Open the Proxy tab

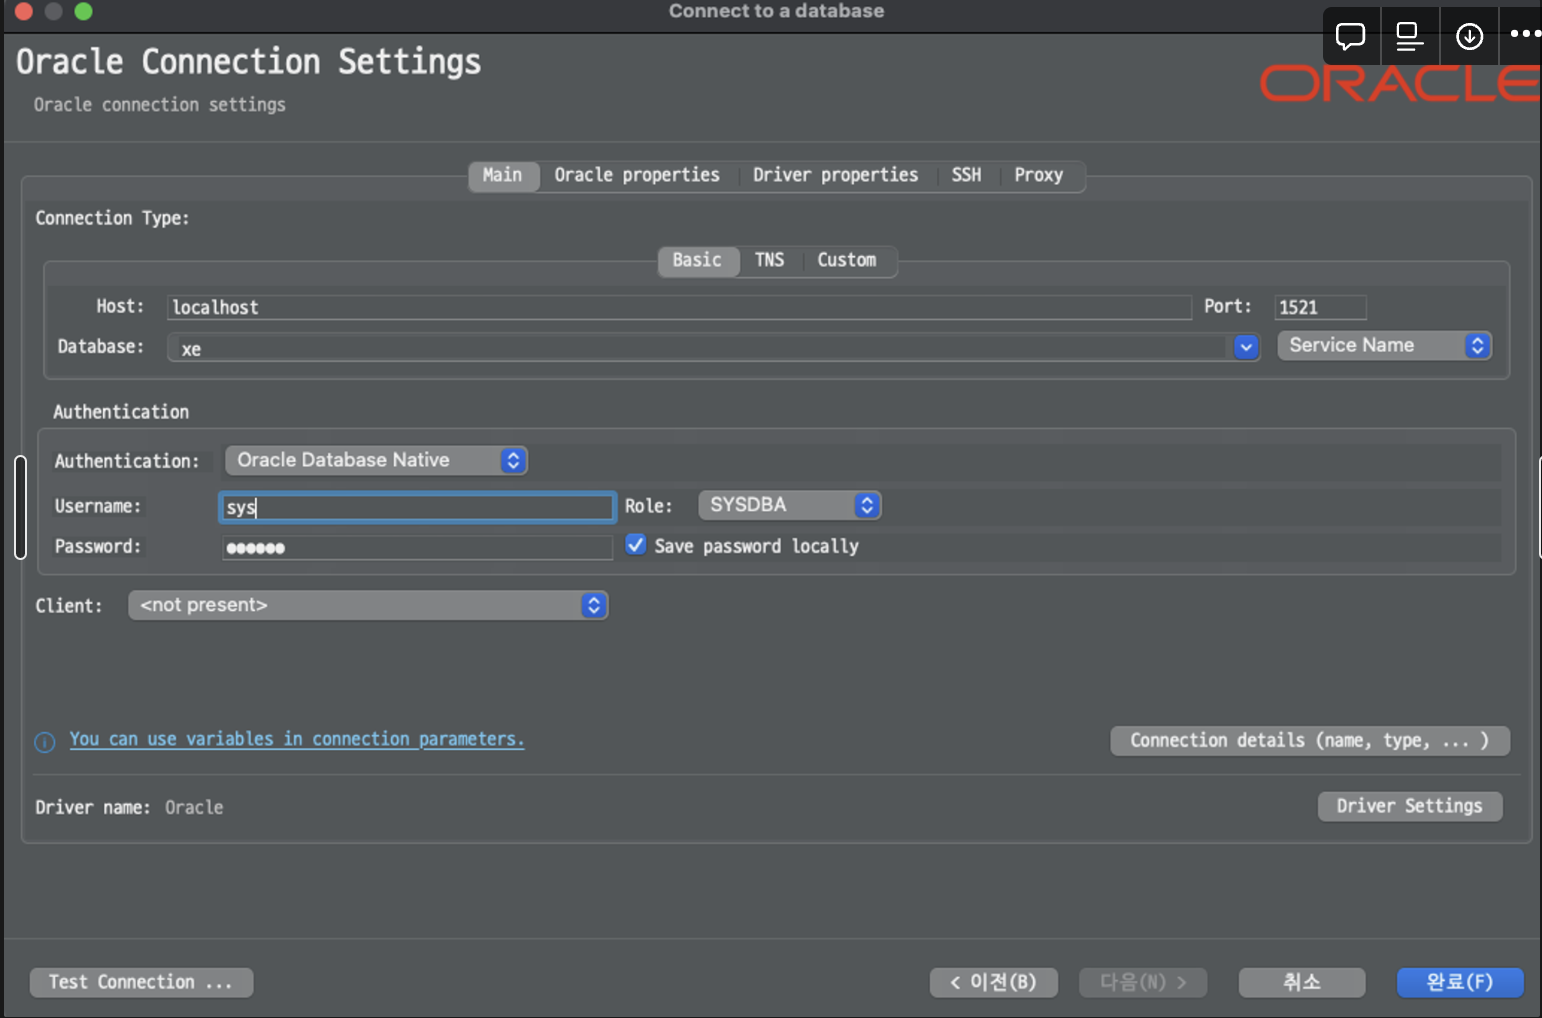click(1038, 175)
